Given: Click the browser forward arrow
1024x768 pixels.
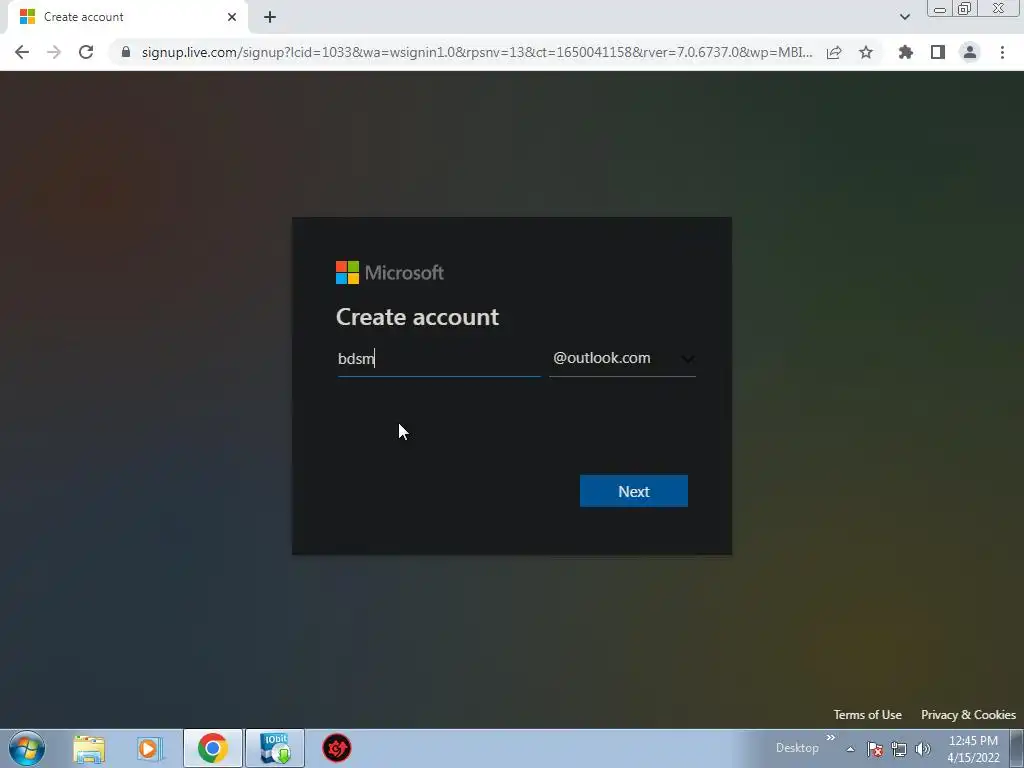Looking at the screenshot, I should point(54,52).
